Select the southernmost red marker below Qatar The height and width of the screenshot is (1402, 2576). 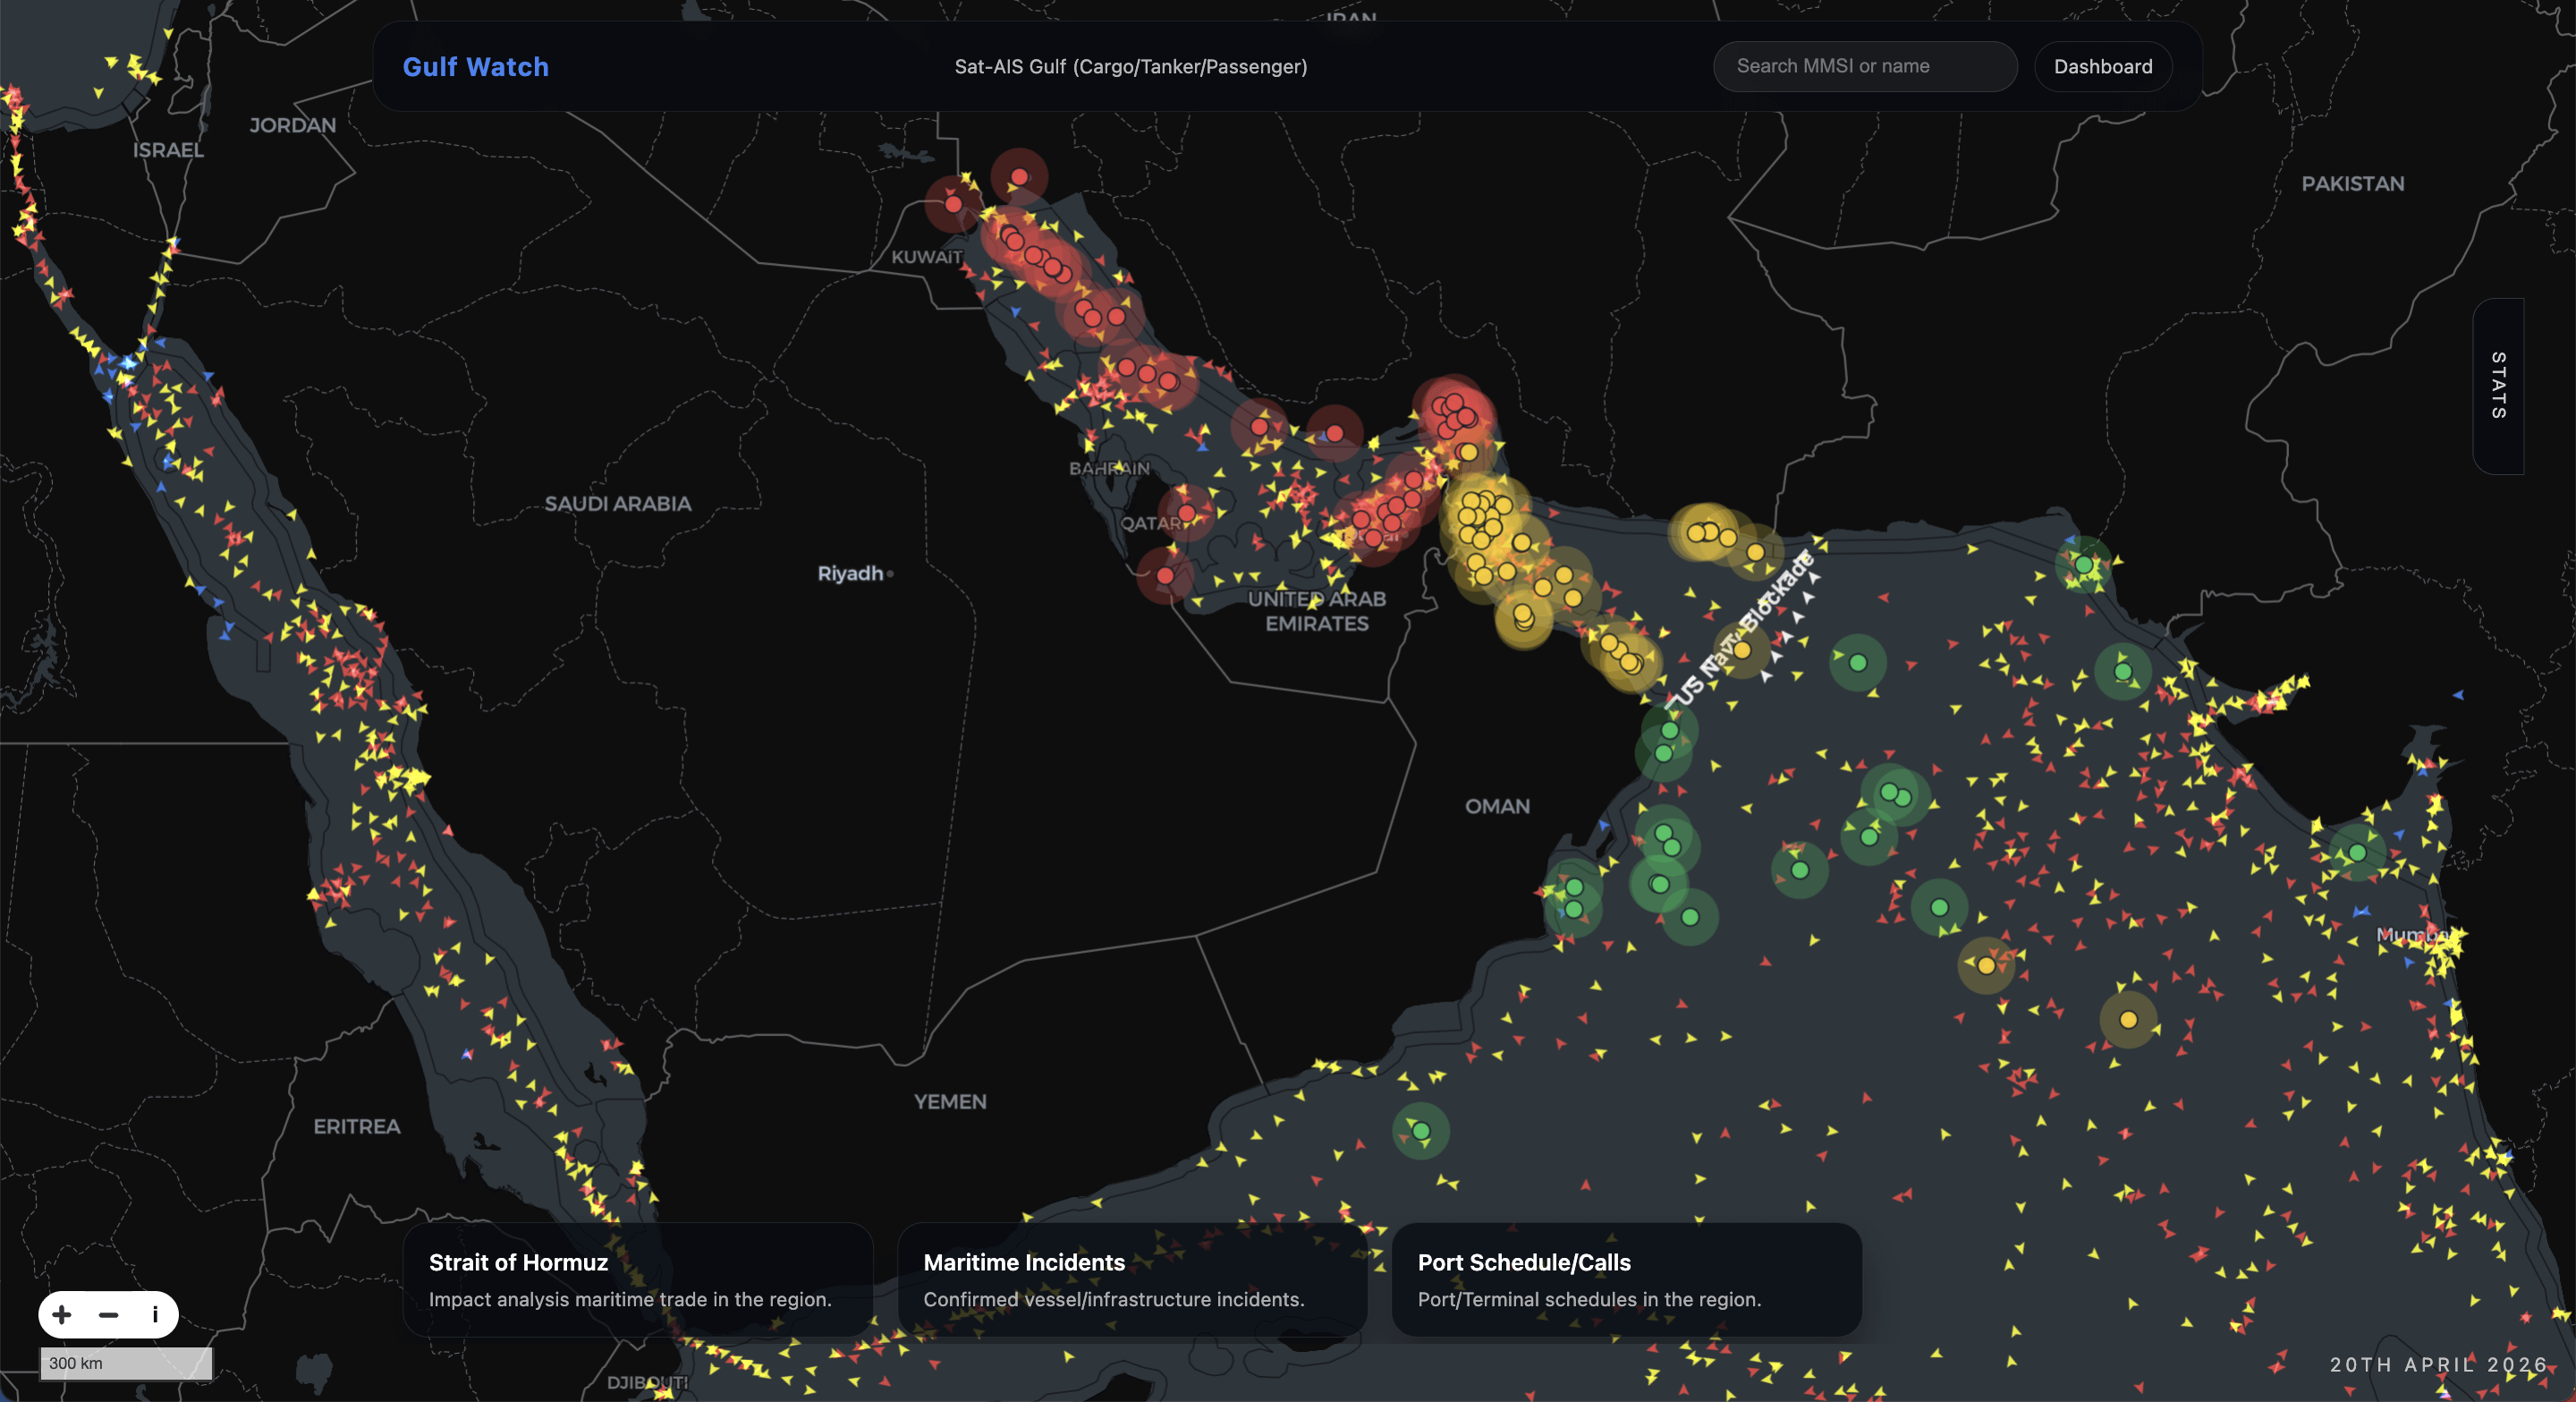click(x=1165, y=576)
